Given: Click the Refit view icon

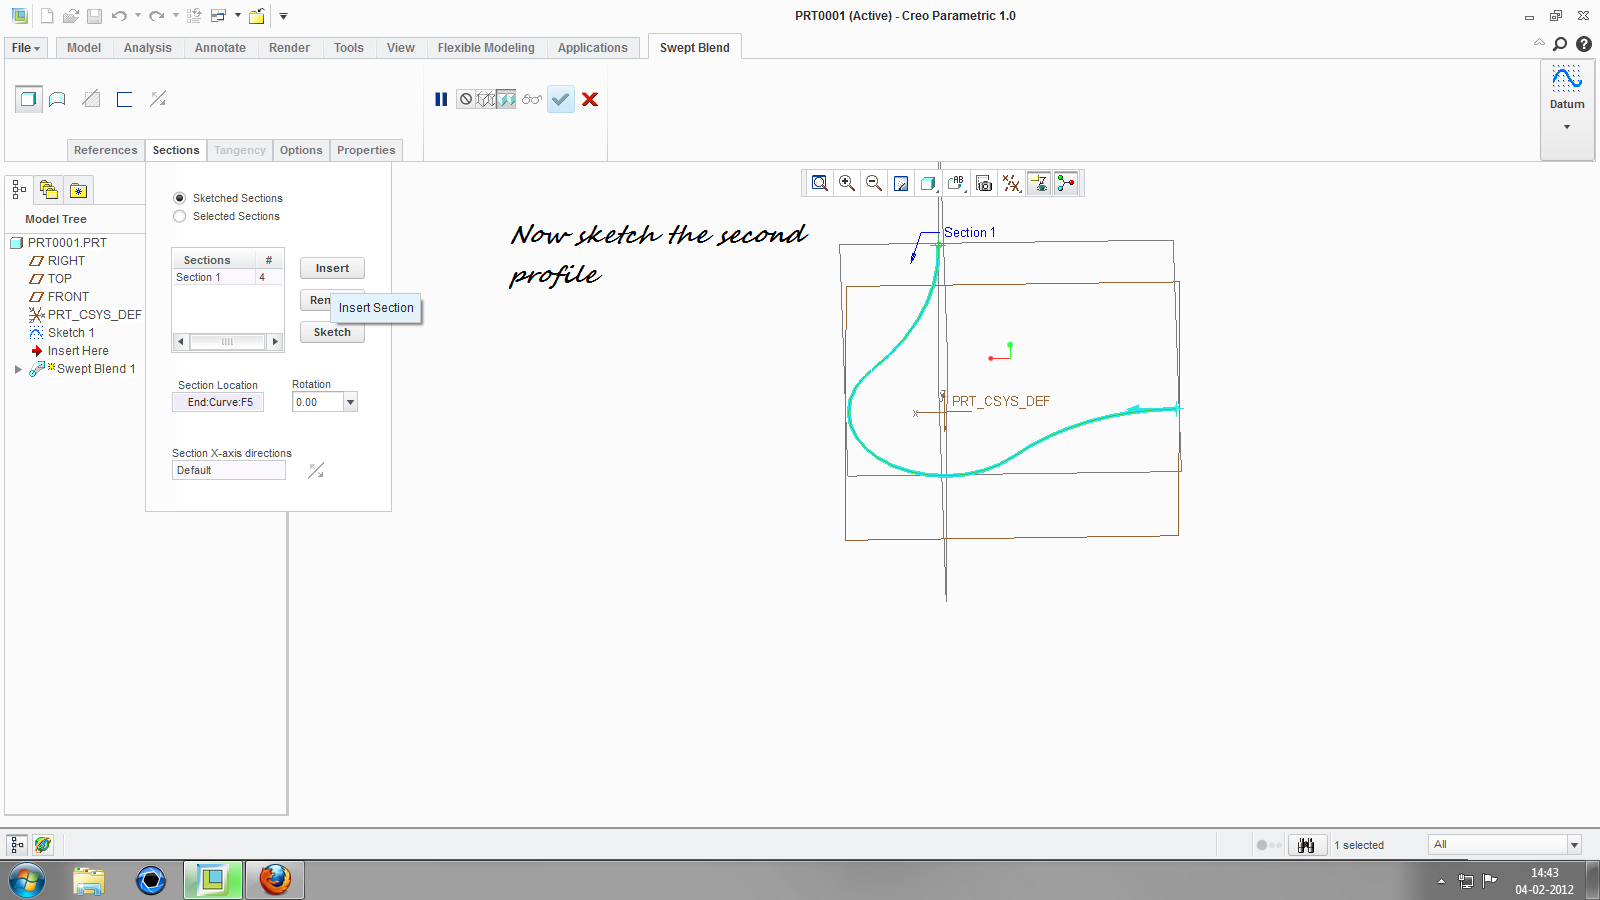Looking at the screenshot, I should 820,183.
